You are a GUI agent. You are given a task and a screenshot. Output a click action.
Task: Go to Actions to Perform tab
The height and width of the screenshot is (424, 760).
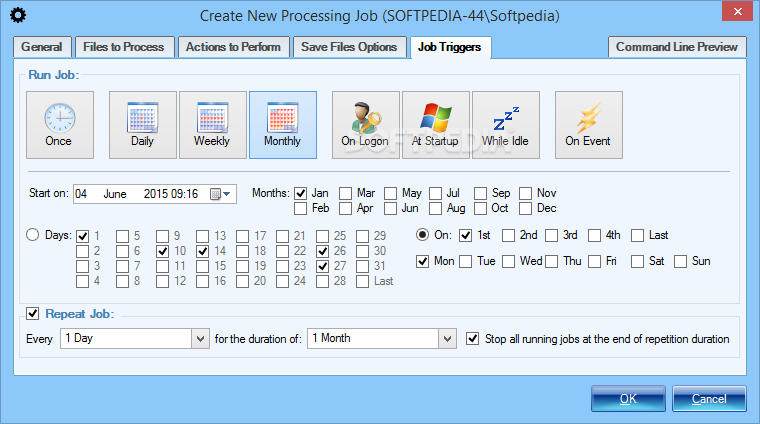[233, 47]
